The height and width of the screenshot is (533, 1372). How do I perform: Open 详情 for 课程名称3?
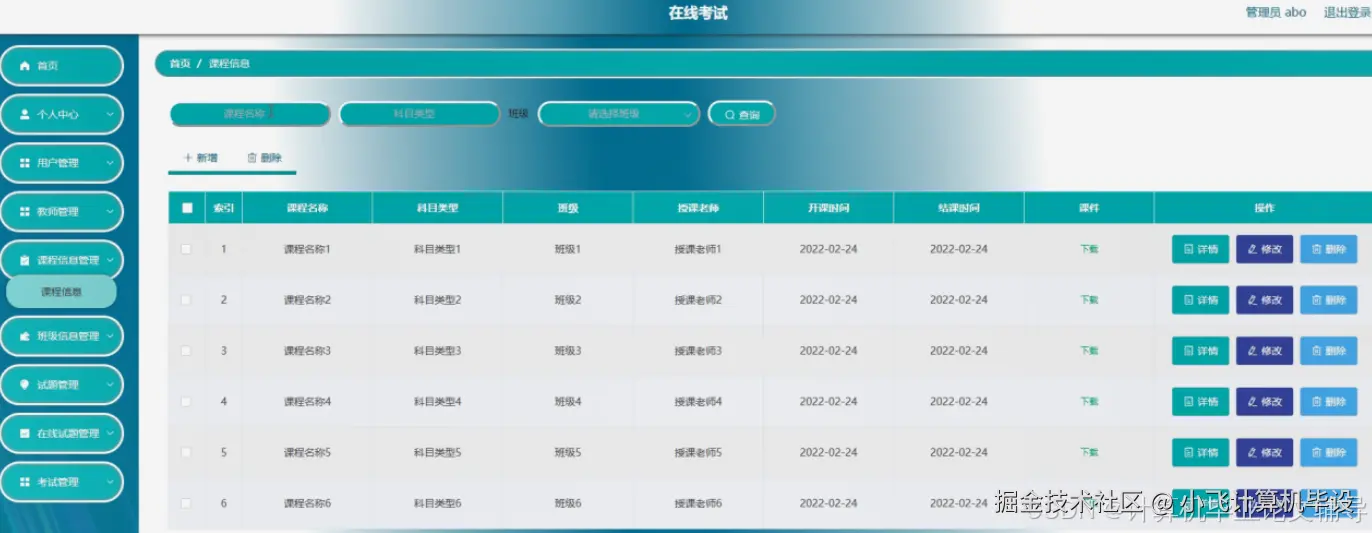click(1200, 351)
